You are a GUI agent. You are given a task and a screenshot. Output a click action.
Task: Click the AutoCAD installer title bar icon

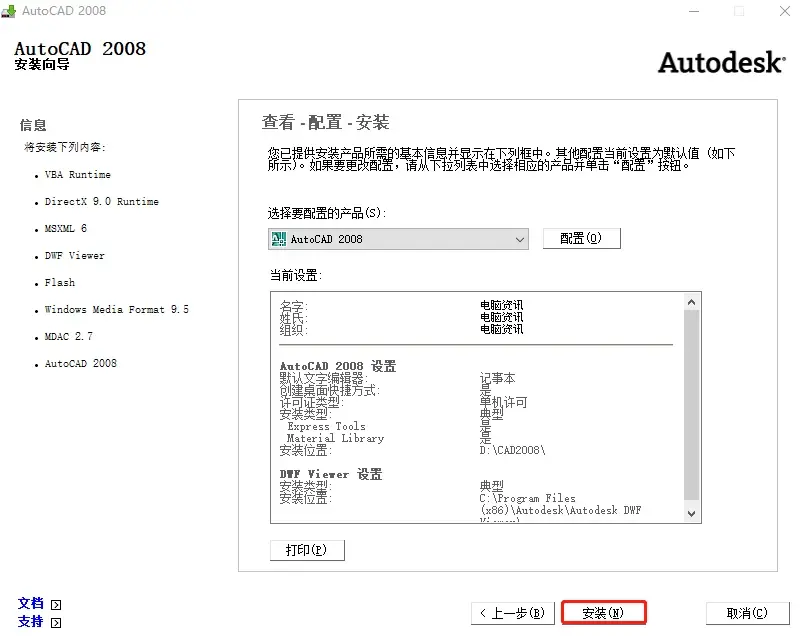pyautogui.click(x=9, y=11)
